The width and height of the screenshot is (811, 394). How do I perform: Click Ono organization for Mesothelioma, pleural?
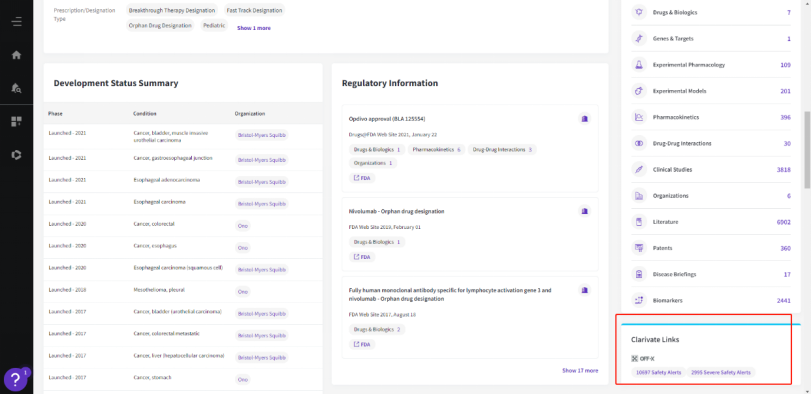(243, 292)
